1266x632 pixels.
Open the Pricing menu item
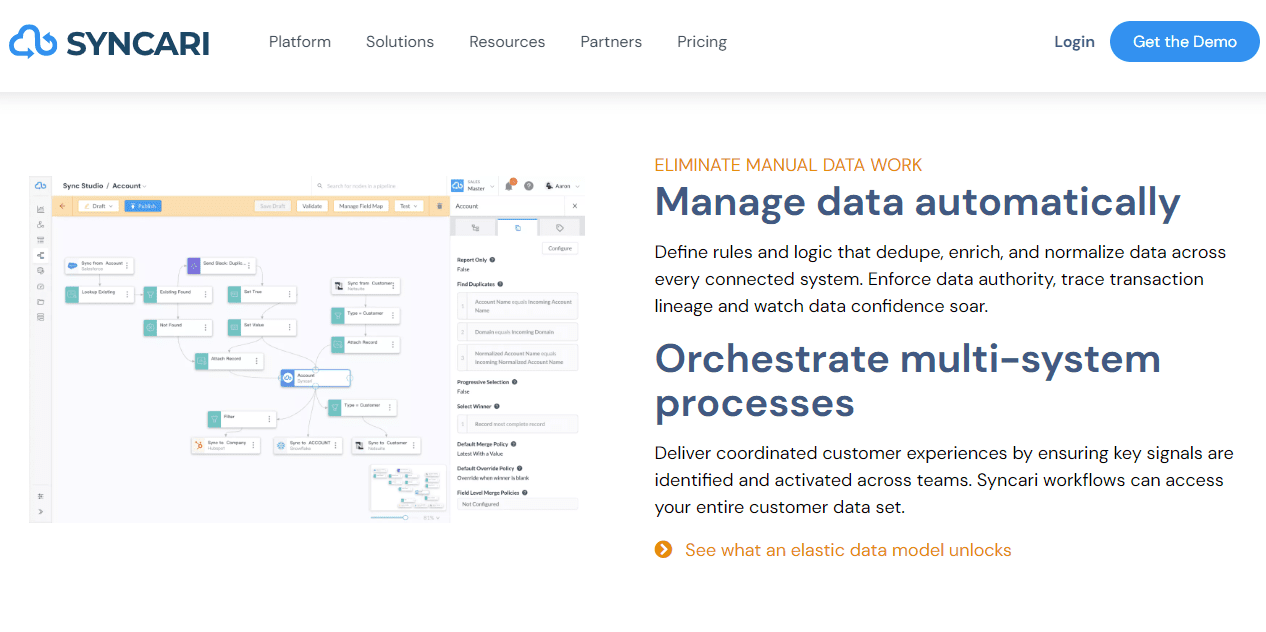[702, 42]
